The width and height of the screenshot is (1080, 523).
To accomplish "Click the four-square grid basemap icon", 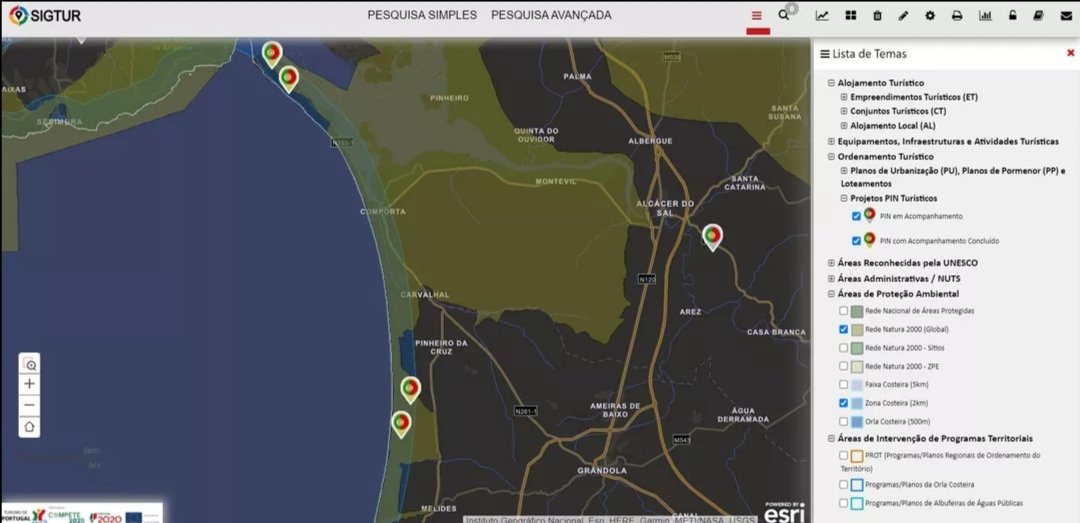I will (x=851, y=16).
